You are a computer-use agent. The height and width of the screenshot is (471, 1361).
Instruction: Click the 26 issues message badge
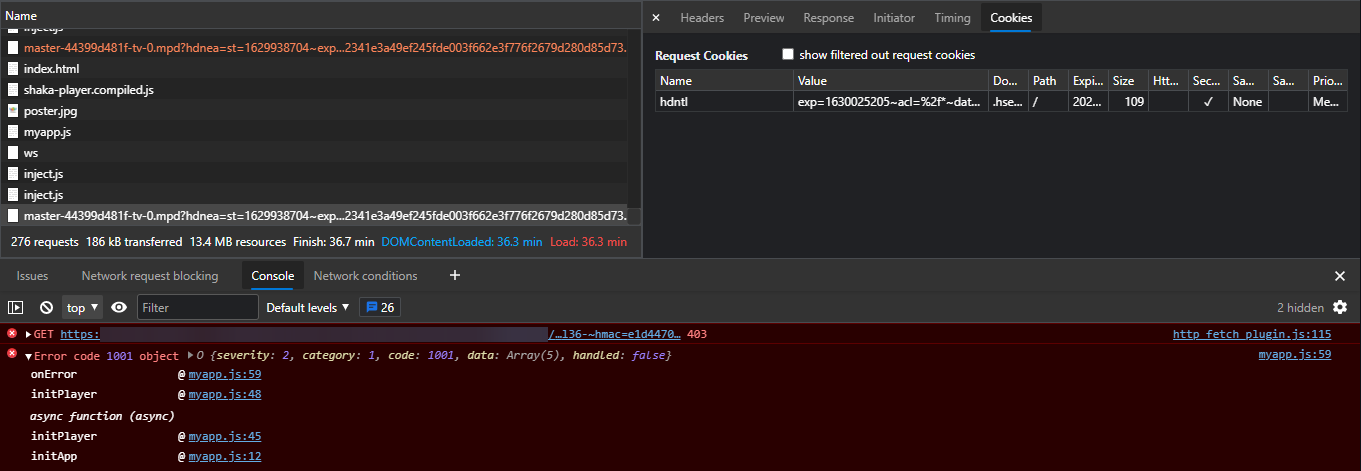380,308
